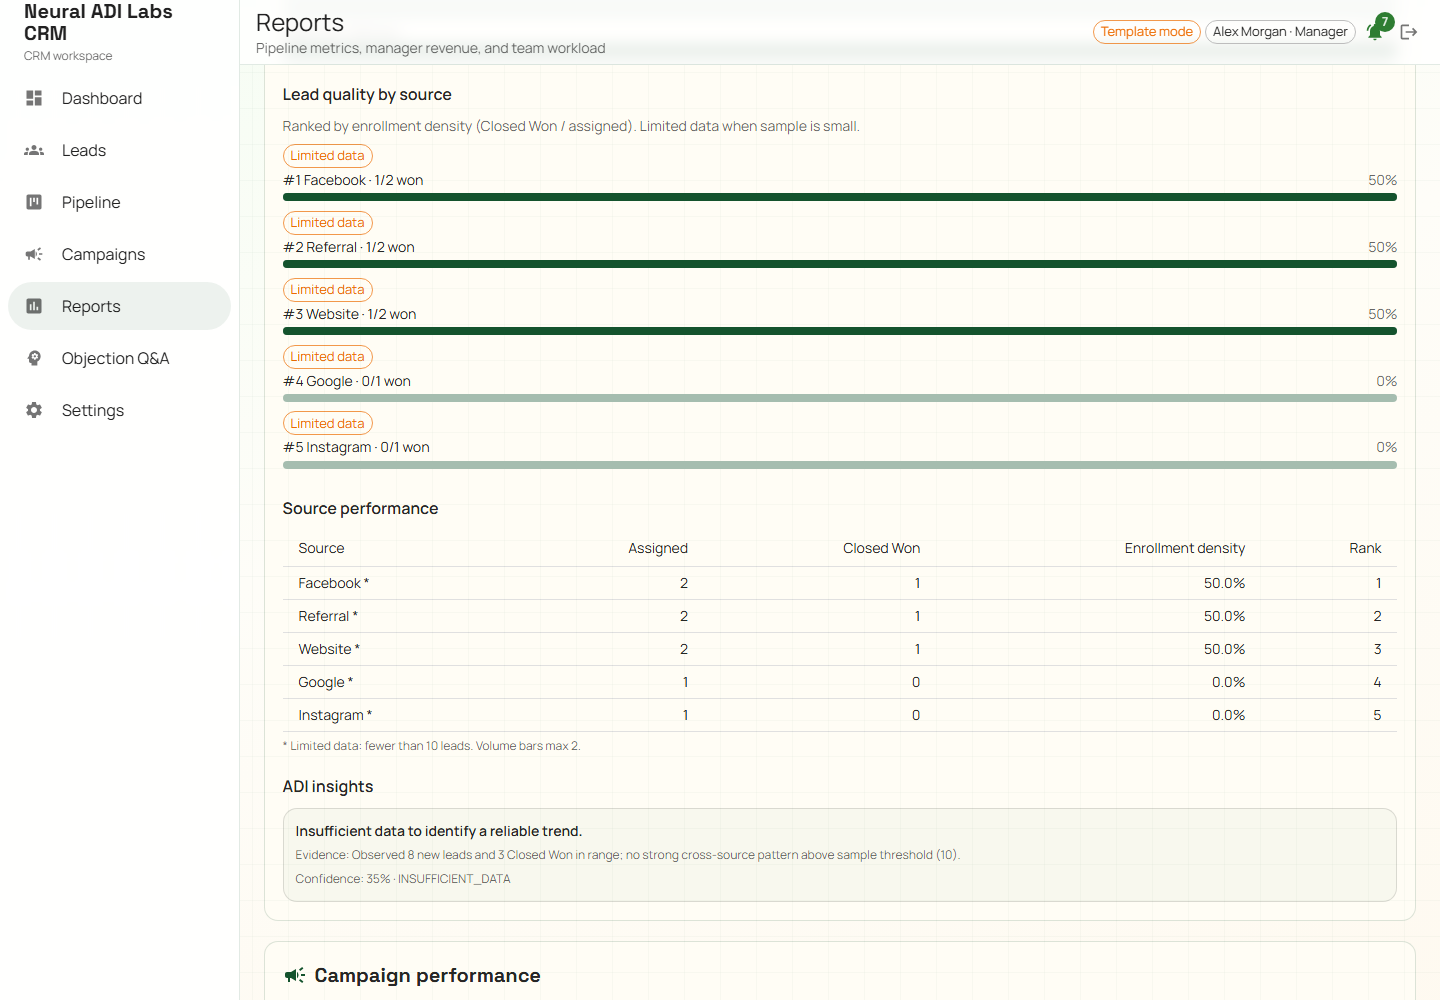Click the Neural ADI Labs CRM title
This screenshot has height=1000, width=1440.
(x=98, y=22)
